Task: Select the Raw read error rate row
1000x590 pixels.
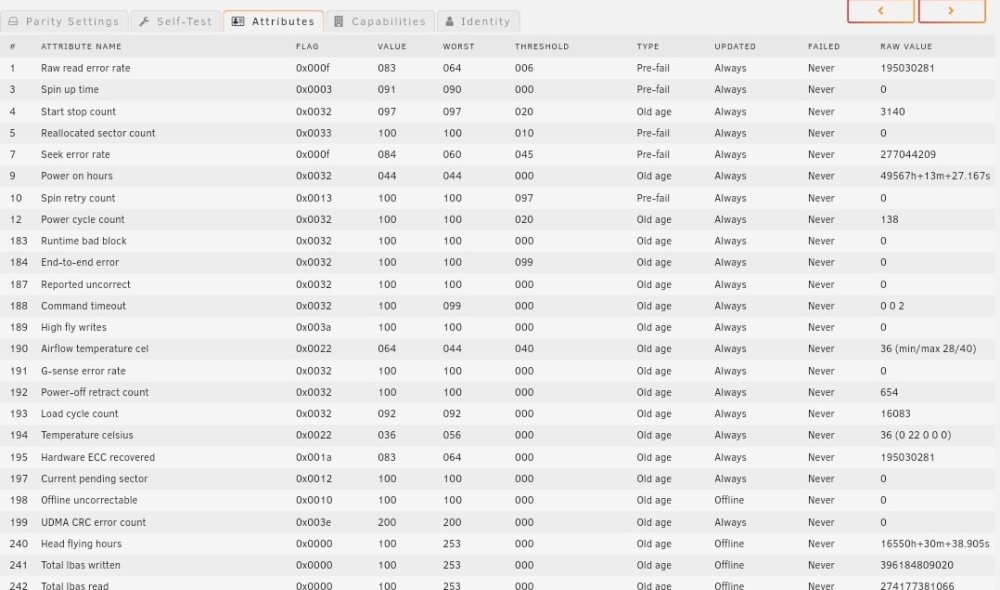Action: (x=497, y=68)
